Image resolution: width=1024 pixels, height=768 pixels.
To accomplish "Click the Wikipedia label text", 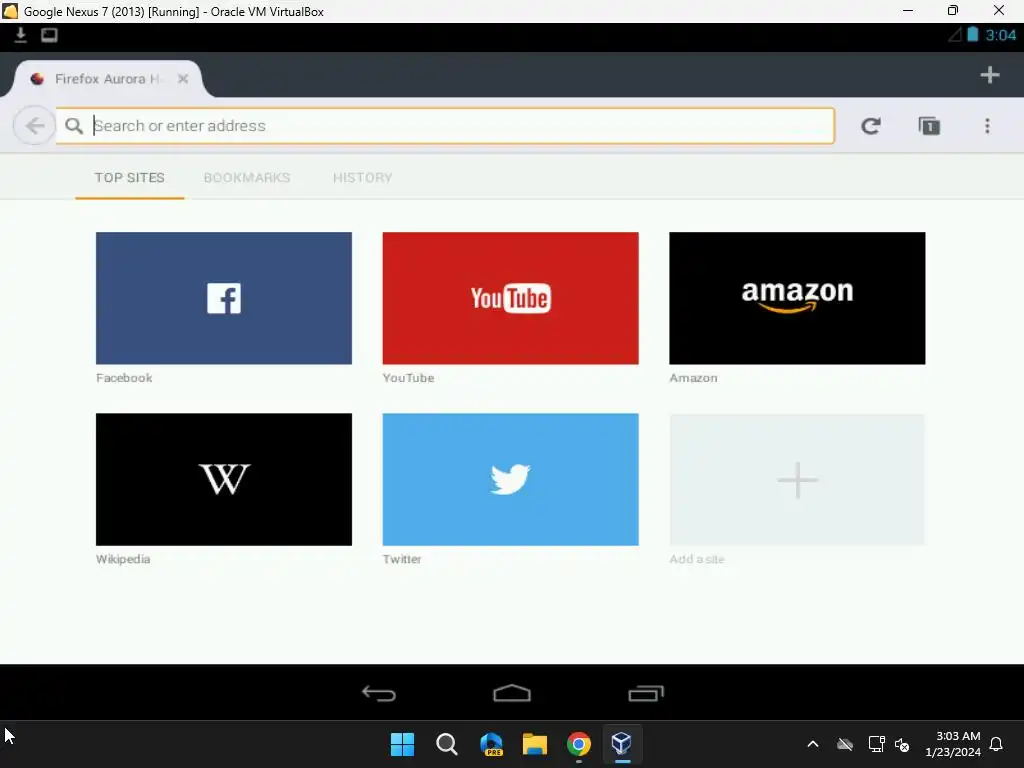I will [123, 559].
